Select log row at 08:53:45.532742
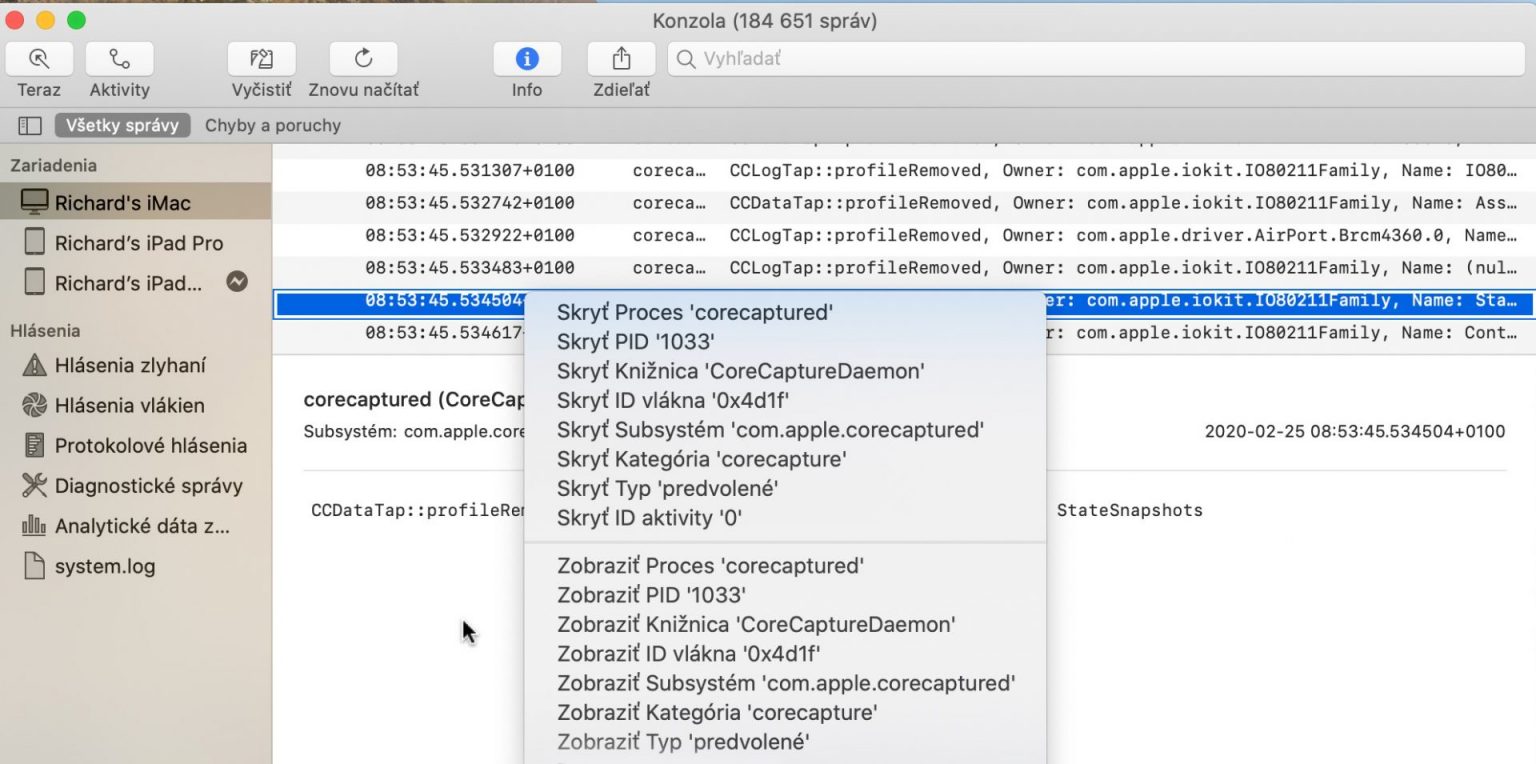The width and height of the screenshot is (1536, 764). [904, 203]
